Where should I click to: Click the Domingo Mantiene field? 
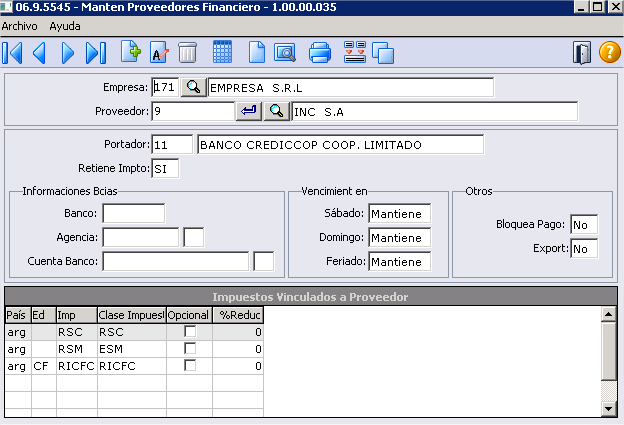(x=400, y=238)
